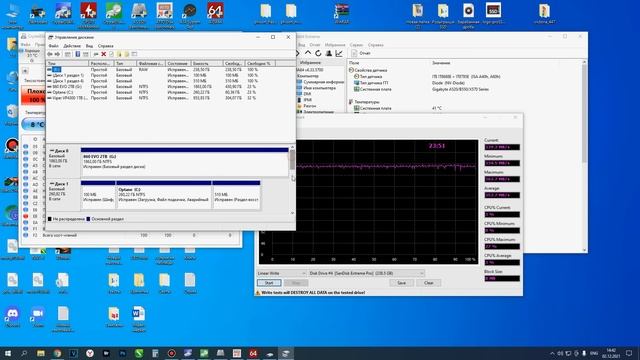Open the Сервис menu in AIDA64 window
Screen dimensions: 640x360
(356, 45)
